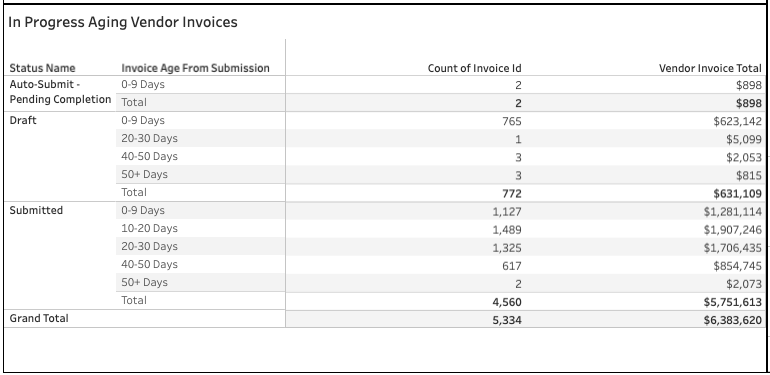The height and width of the screenshot is (375, 770).
Task: Select the Submitted count value 1,489
Action: (x=507, y=229)
